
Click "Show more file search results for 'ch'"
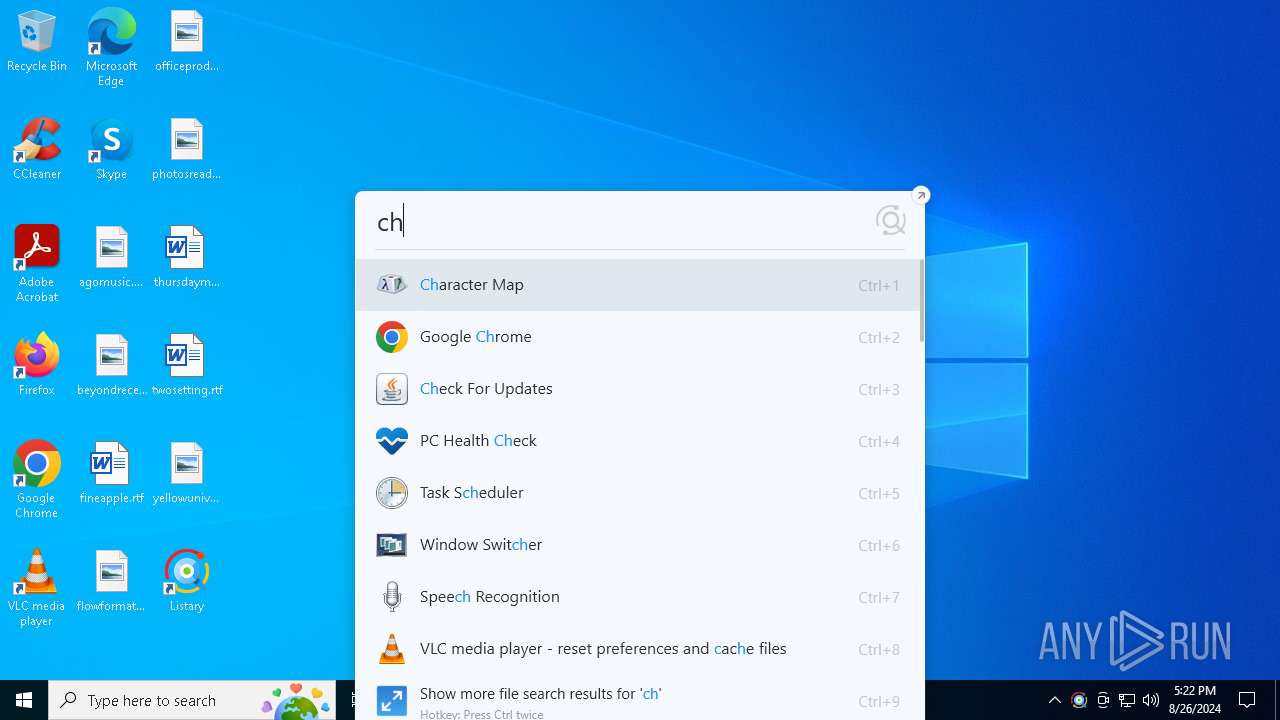(541, 694)
